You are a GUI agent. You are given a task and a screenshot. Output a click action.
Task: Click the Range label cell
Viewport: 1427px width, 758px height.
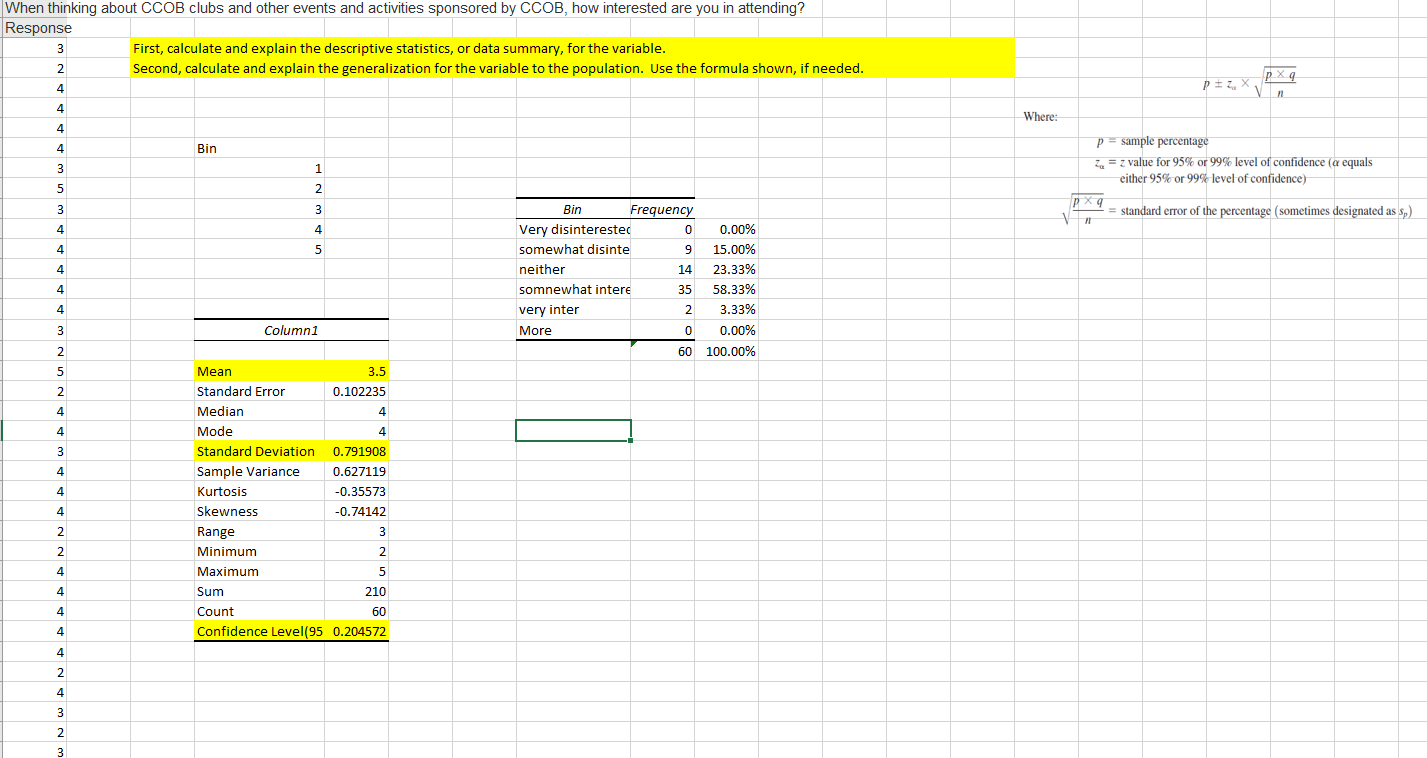(258, 531)
